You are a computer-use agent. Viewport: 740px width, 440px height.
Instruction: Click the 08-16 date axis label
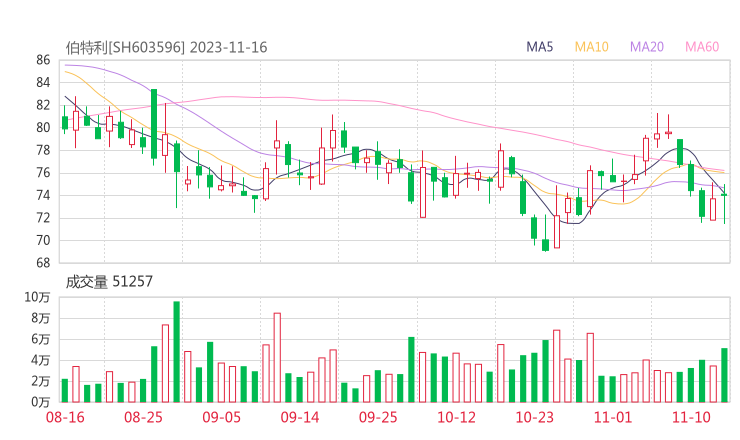tap(65, 417)
